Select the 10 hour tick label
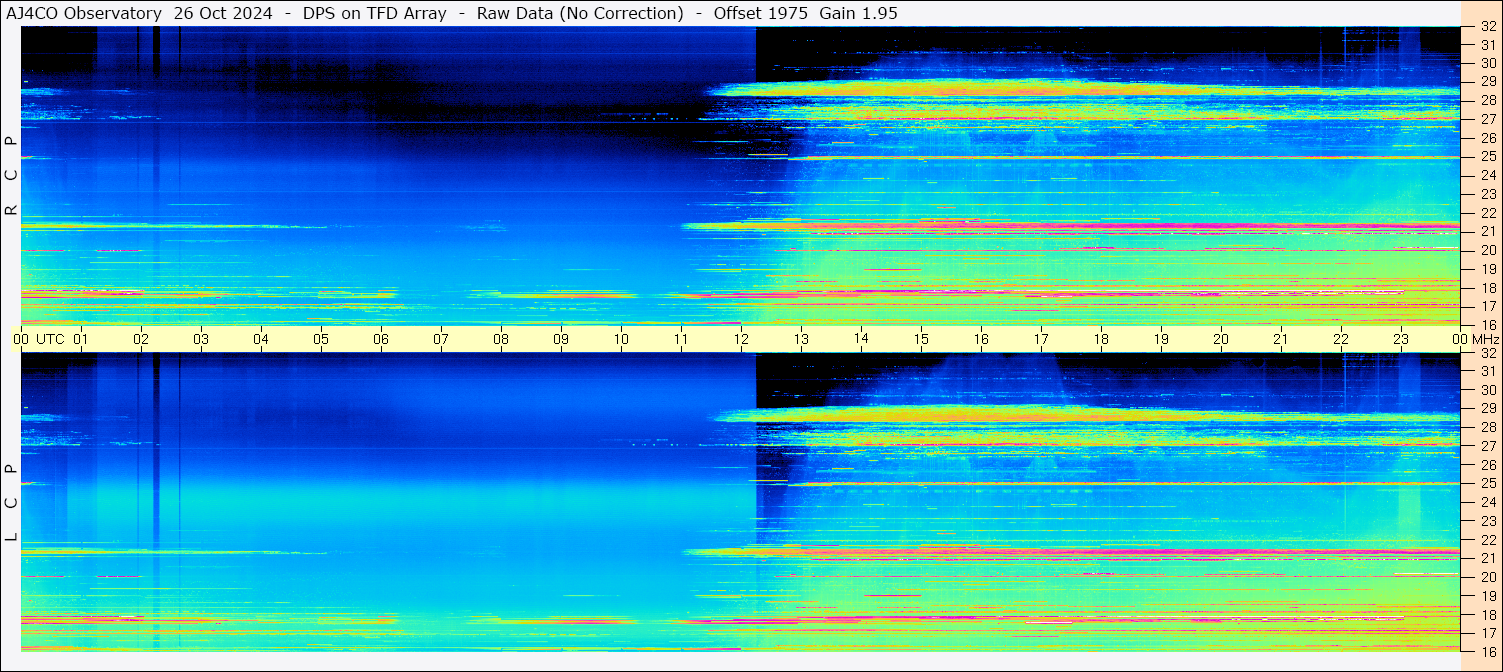Screen dimensions: 1503x672 [x=621, y=339]
